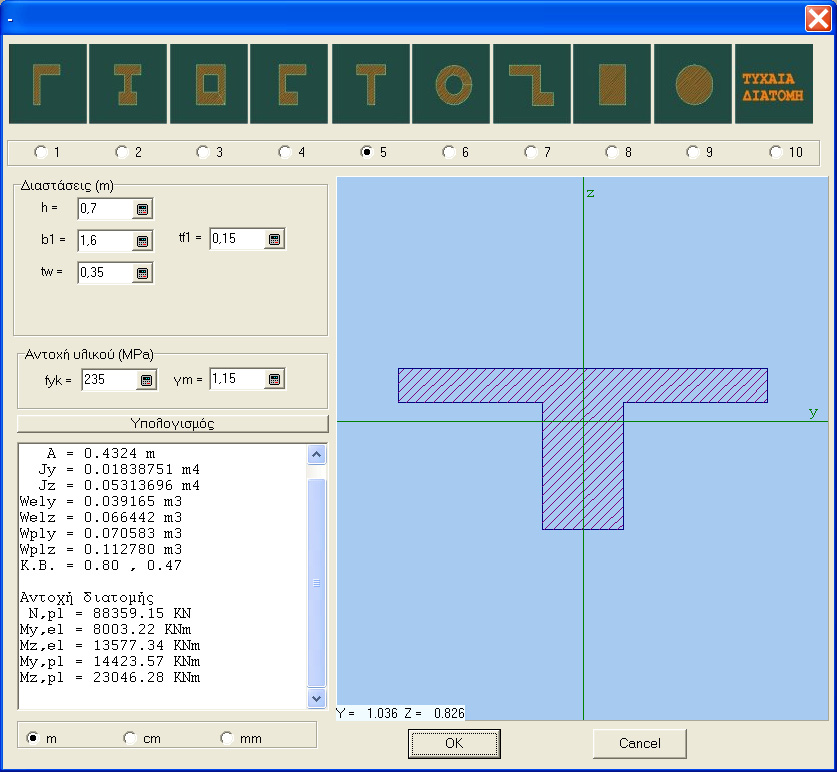The height and width of the screenshot is (772, 837).
Task: Click the 'Wplz = 0.112780 m3' line
Action: tap(101, 550)
